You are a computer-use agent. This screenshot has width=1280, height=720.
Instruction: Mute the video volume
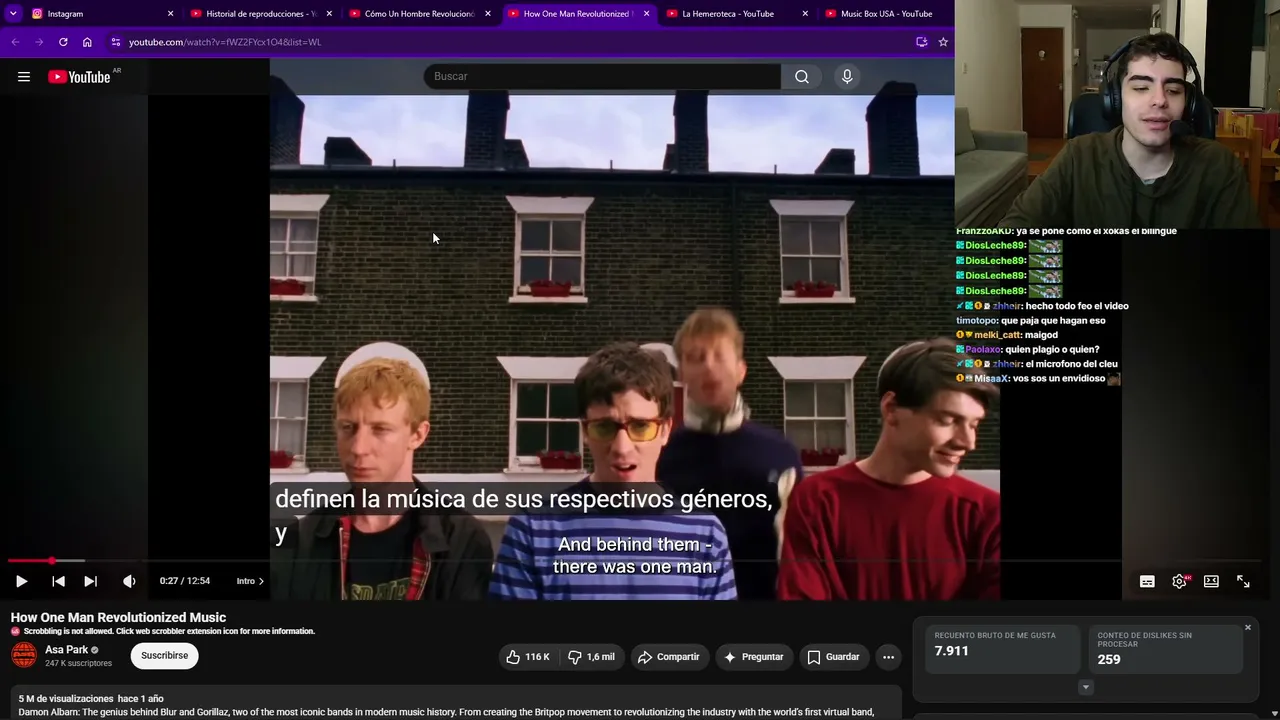(x=129, y=581)
